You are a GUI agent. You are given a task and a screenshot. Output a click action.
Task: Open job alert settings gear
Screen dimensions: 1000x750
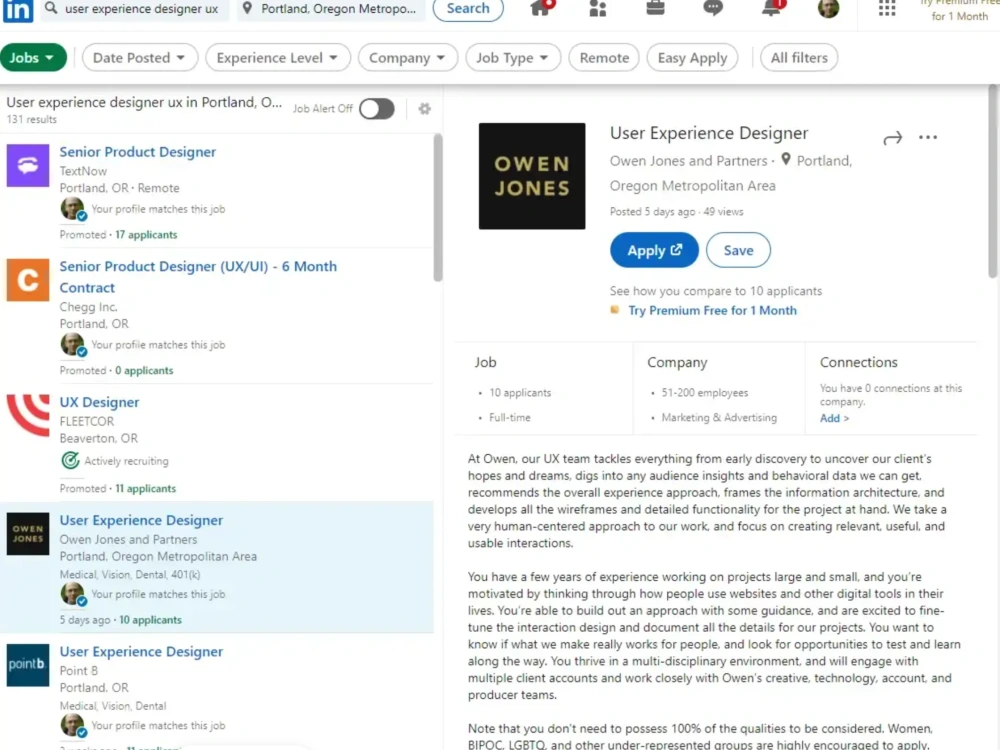424,108
